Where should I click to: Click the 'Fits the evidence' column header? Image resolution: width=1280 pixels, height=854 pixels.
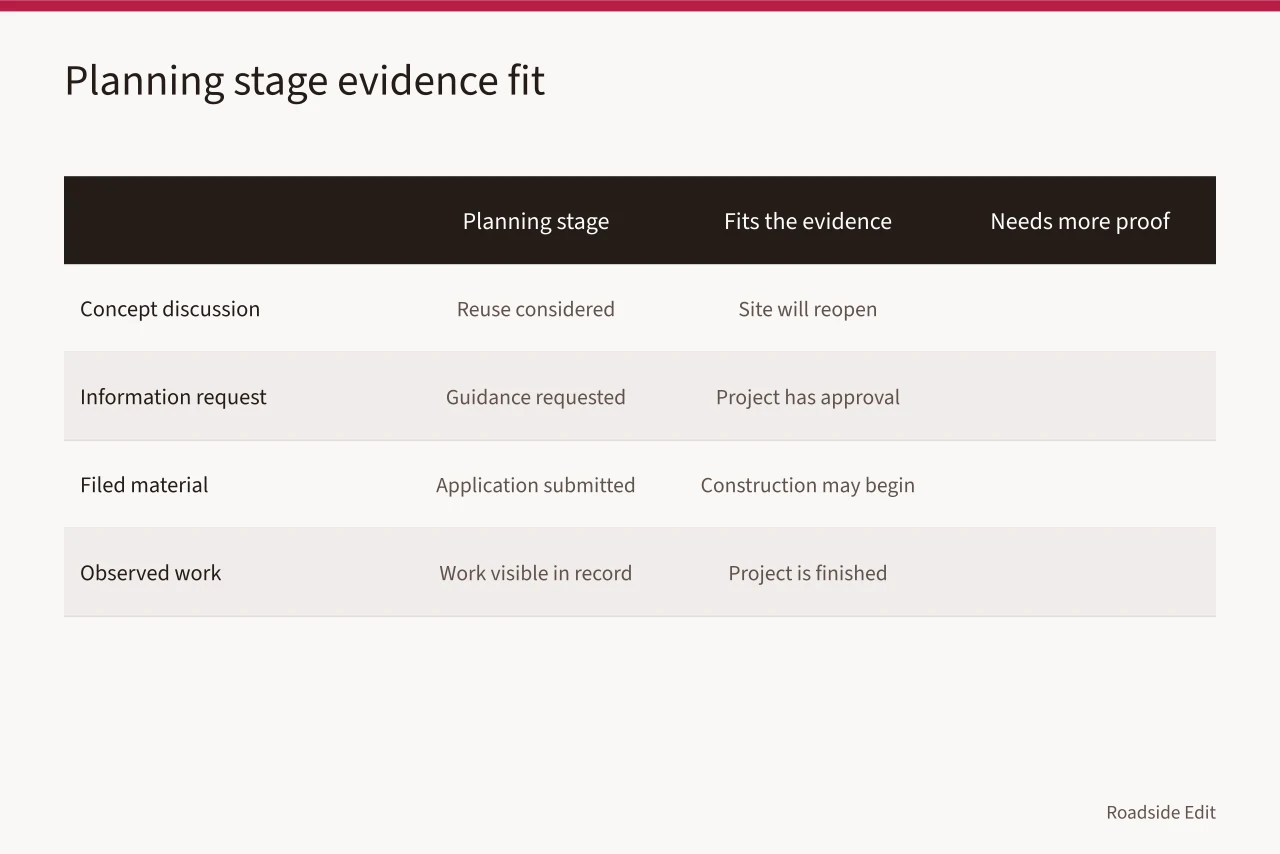[808, 221]
